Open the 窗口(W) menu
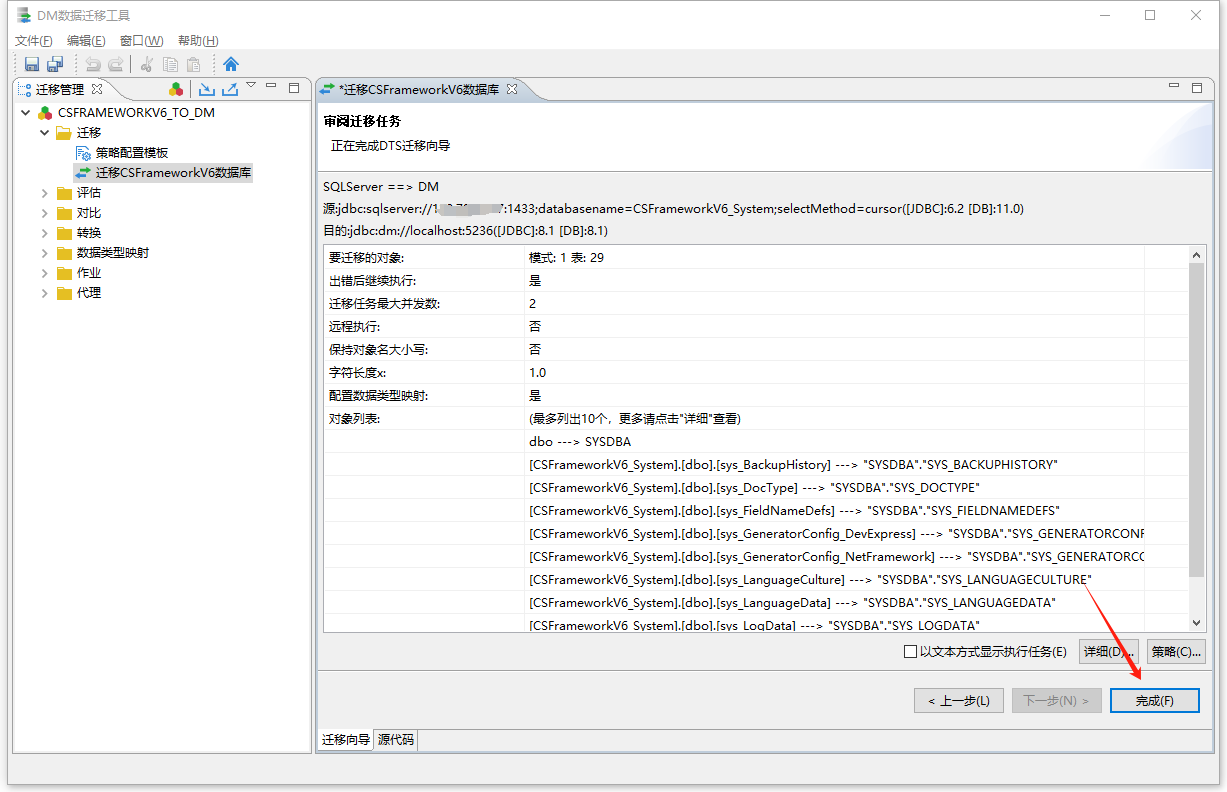 pyautogui.click(x=141, y=41)
